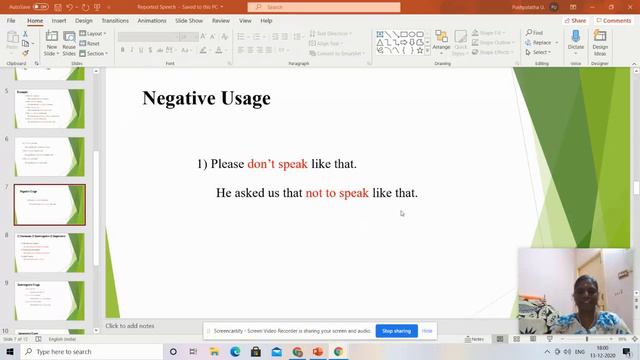This screenshot has height=360, width=640.
Task: Toggle Bold formatting
Action: 122,50
